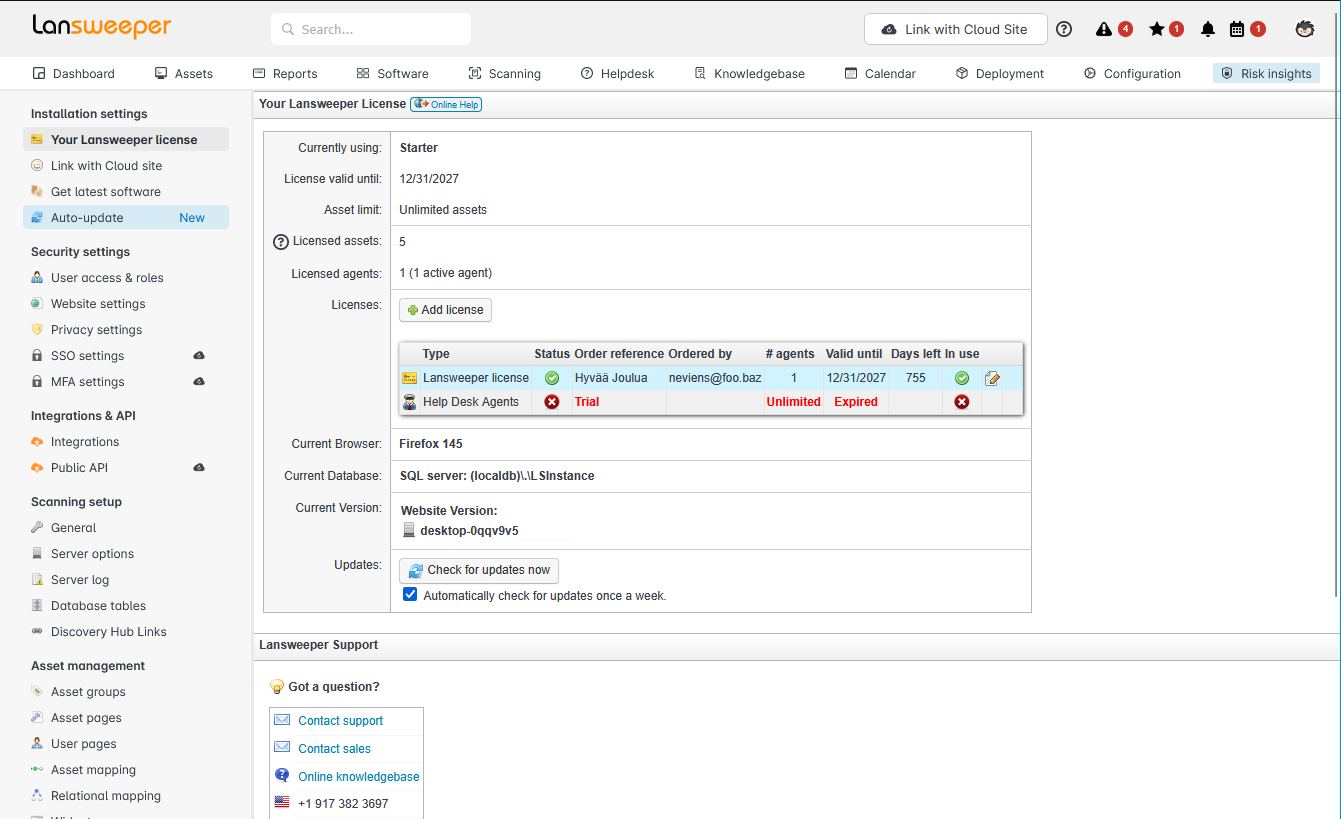1341x819 pixels.
Task: Open the warning alerts icon
Action: [x=1104, y=29]
